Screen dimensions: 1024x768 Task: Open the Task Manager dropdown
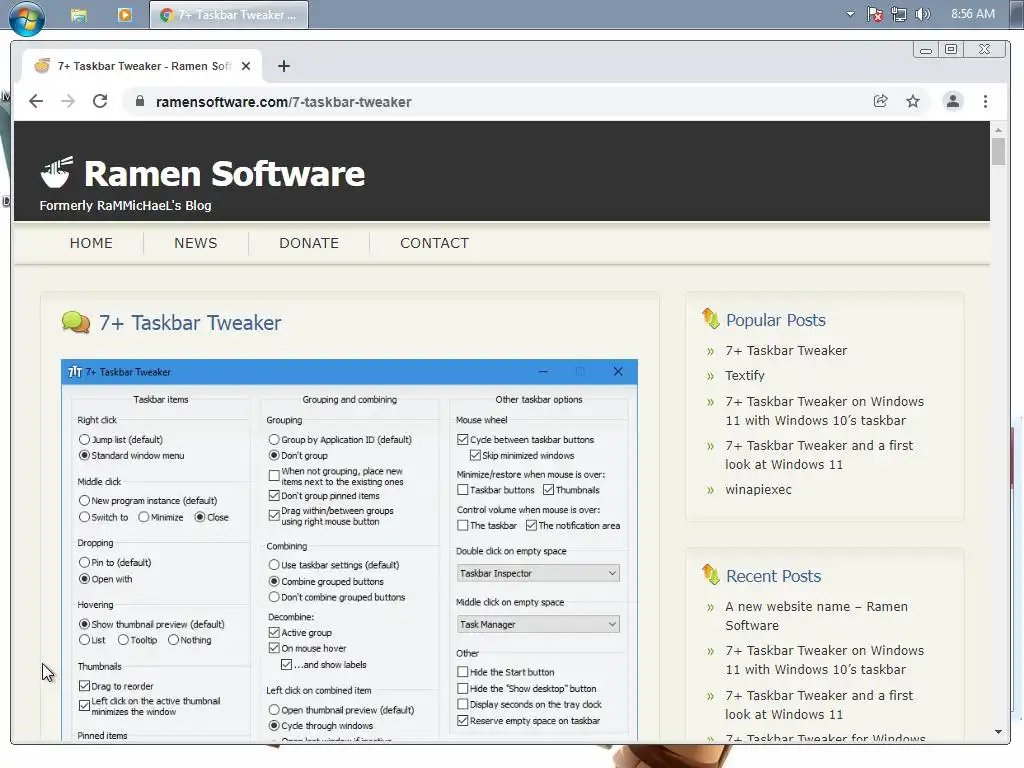[538, 624]
